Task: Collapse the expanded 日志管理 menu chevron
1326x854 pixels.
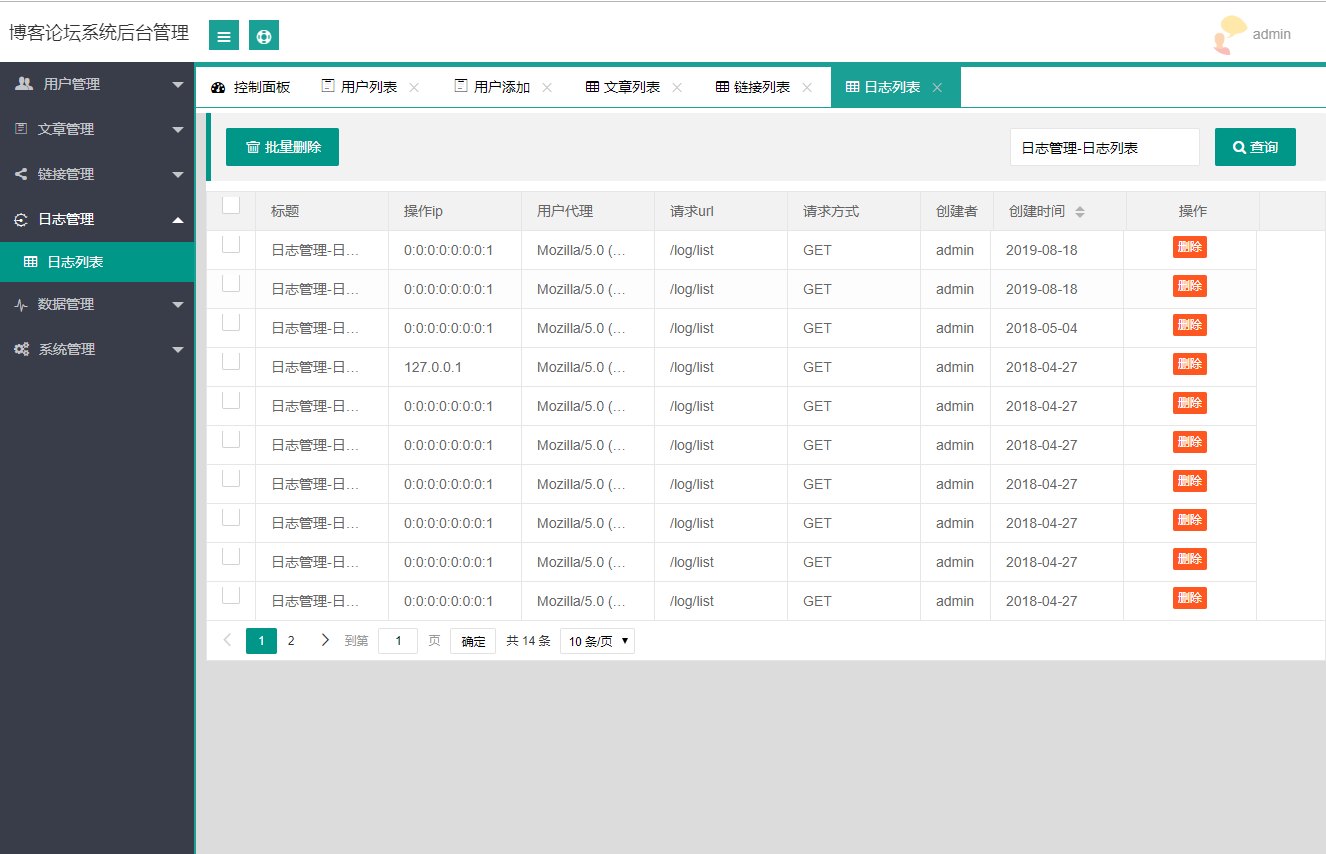Action: [178, 218]
